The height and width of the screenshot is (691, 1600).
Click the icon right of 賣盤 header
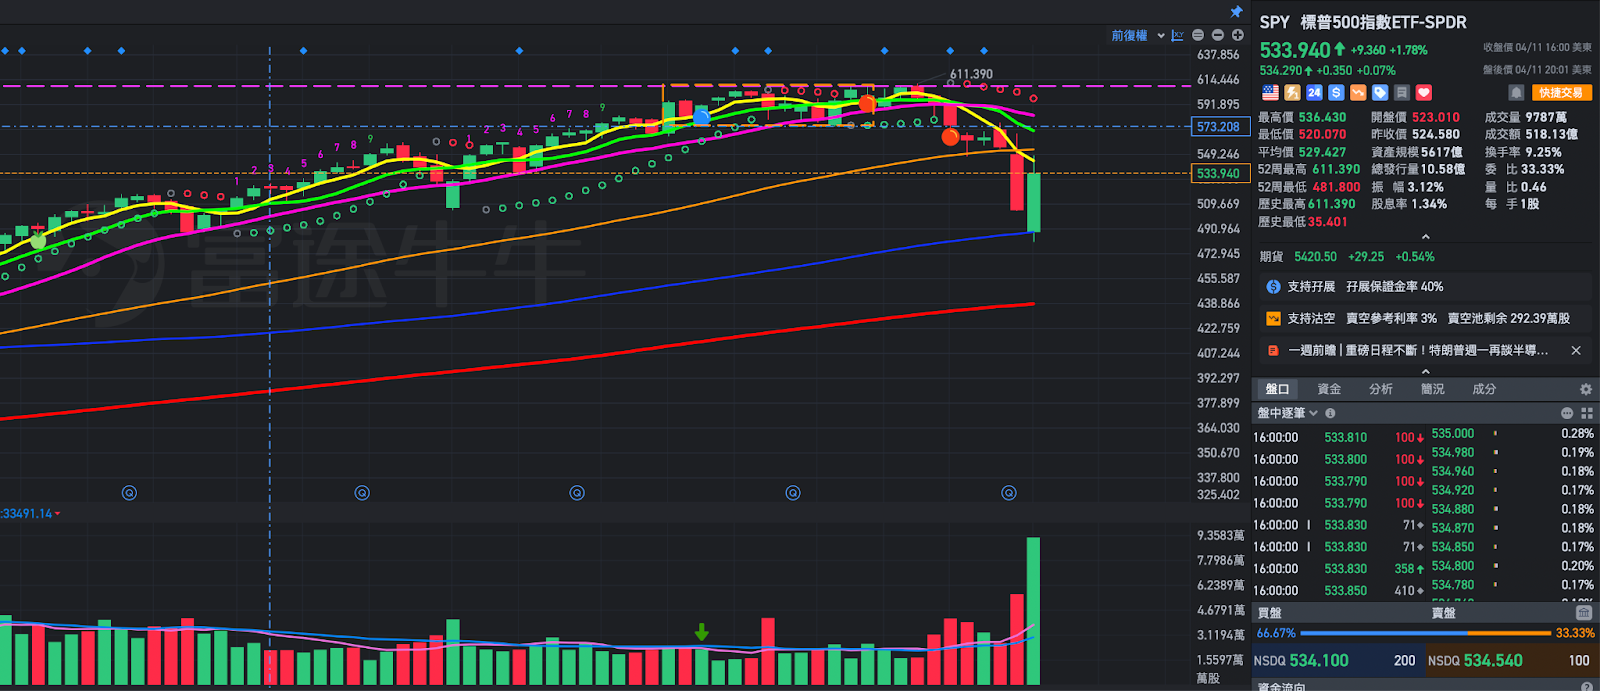[1584, 612]
